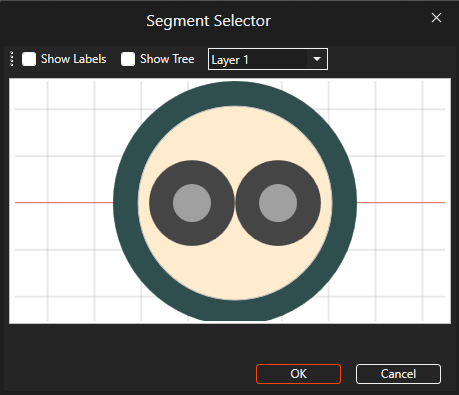The height and width of the screenshot is (395, 459).
Task: Enable the Show Tree checkbox
Action: click(x=128, y=59)
